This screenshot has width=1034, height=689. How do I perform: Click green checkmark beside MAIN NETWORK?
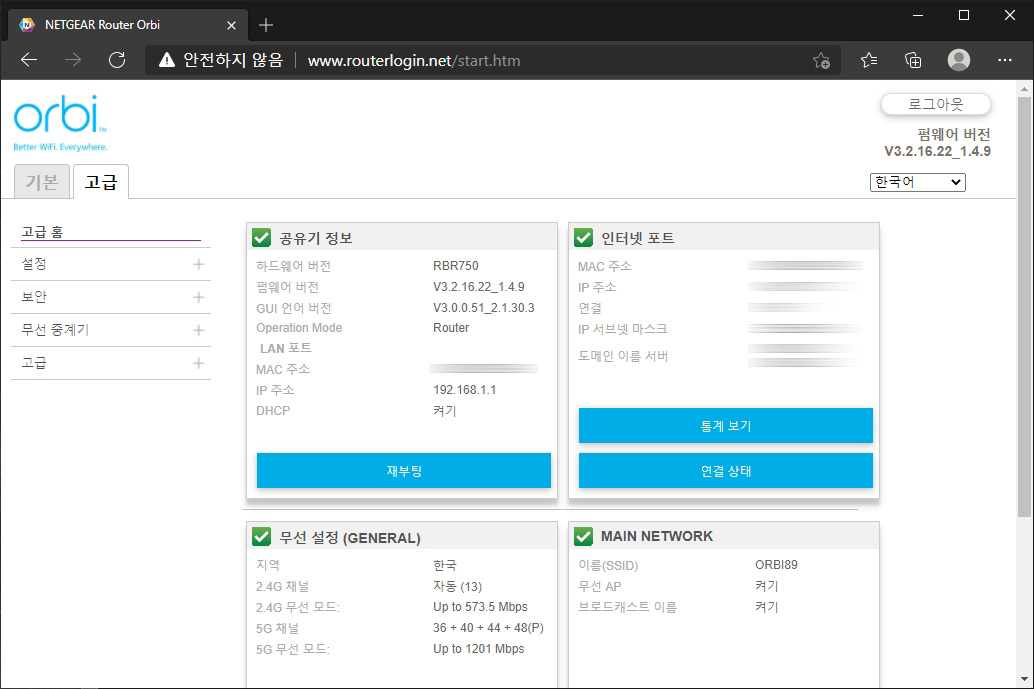click(584, 537)
